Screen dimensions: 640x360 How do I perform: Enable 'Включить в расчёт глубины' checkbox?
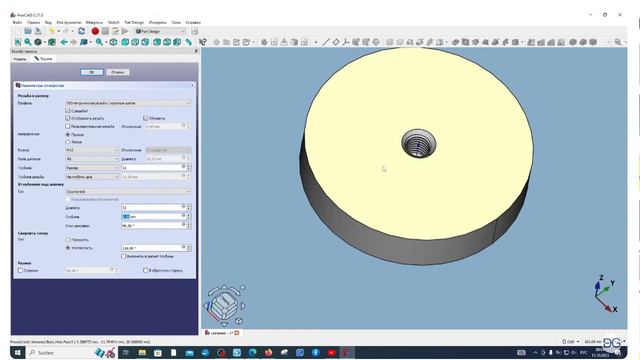tap(123, 256)
